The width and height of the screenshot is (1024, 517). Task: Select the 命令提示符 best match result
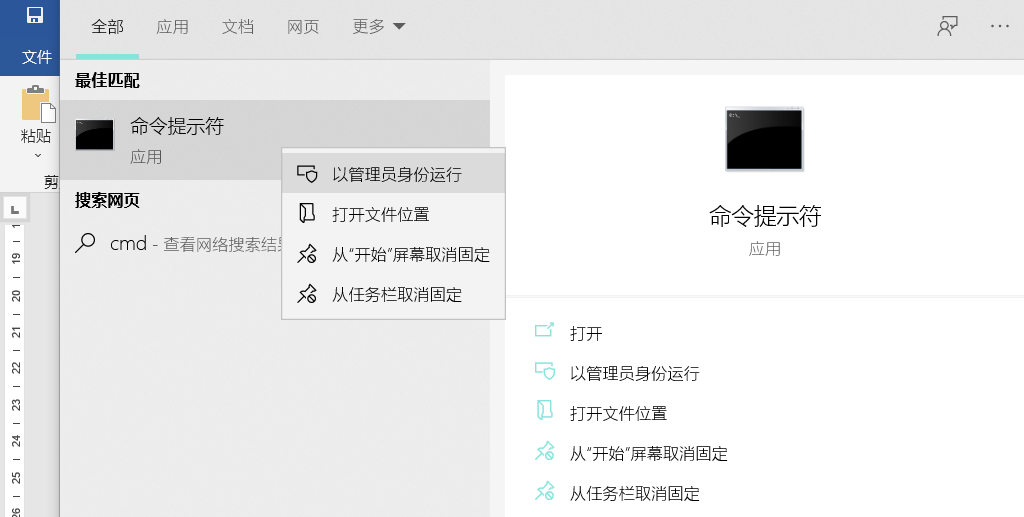(275, 140)
